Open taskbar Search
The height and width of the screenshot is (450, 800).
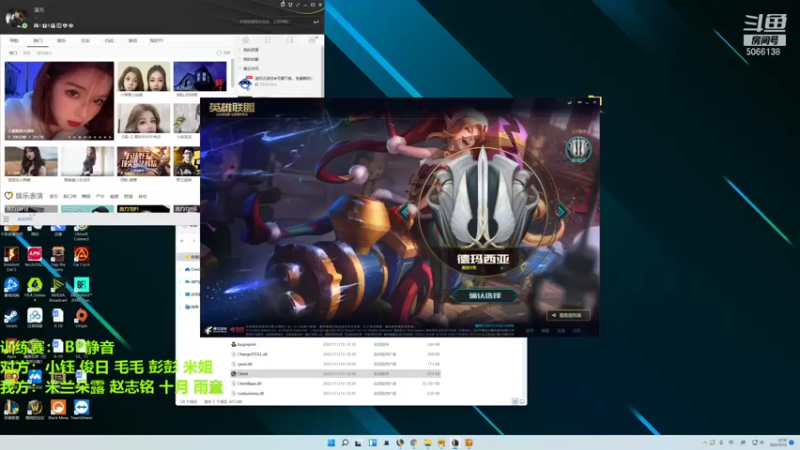pos(345,443)
